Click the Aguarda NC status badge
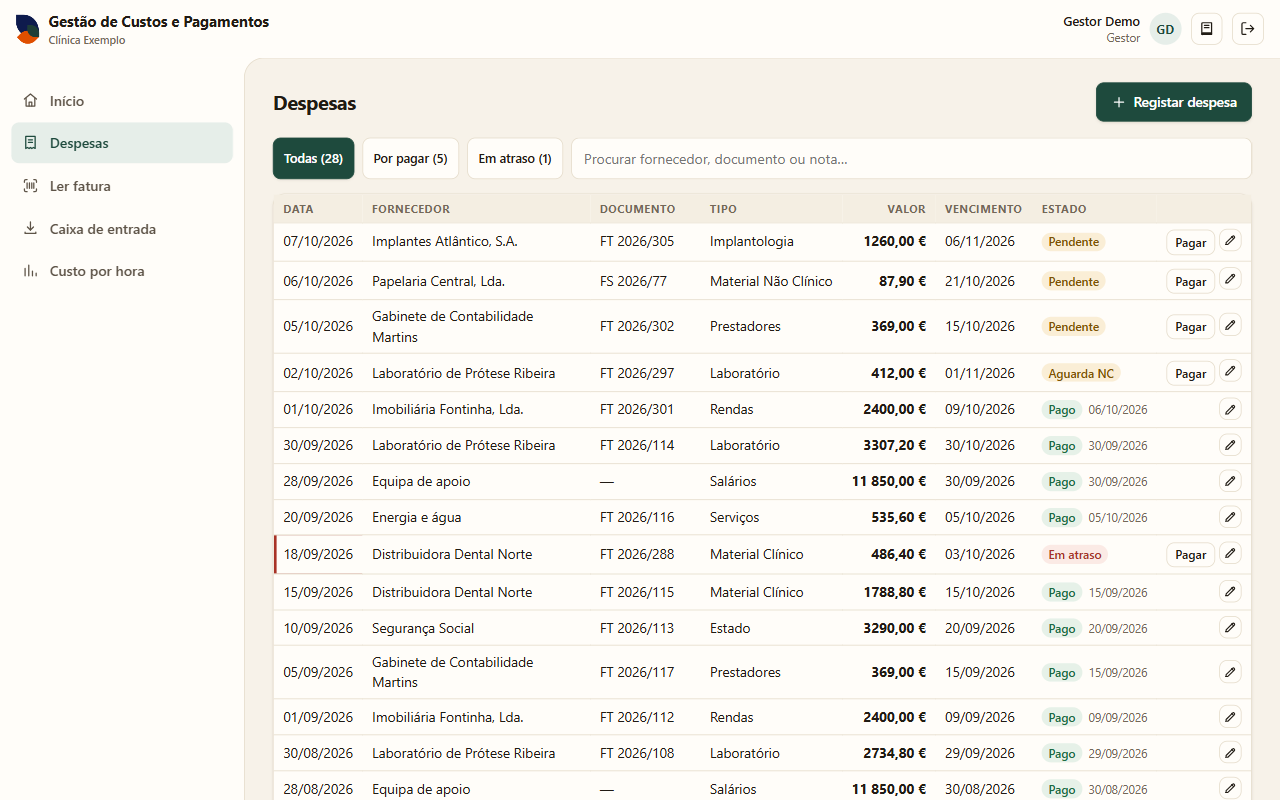The width and height of the screenshot is (1280, 800). coord(1081,374)
